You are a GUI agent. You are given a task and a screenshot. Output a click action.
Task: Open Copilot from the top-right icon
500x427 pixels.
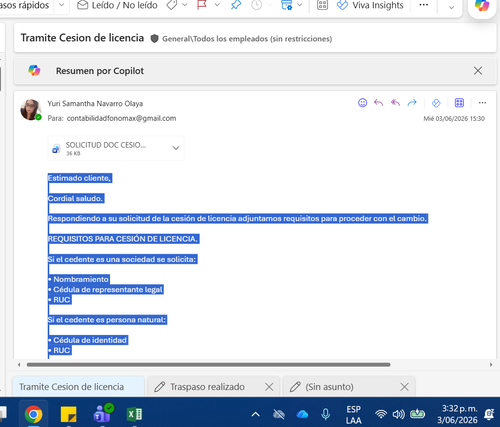482,6
